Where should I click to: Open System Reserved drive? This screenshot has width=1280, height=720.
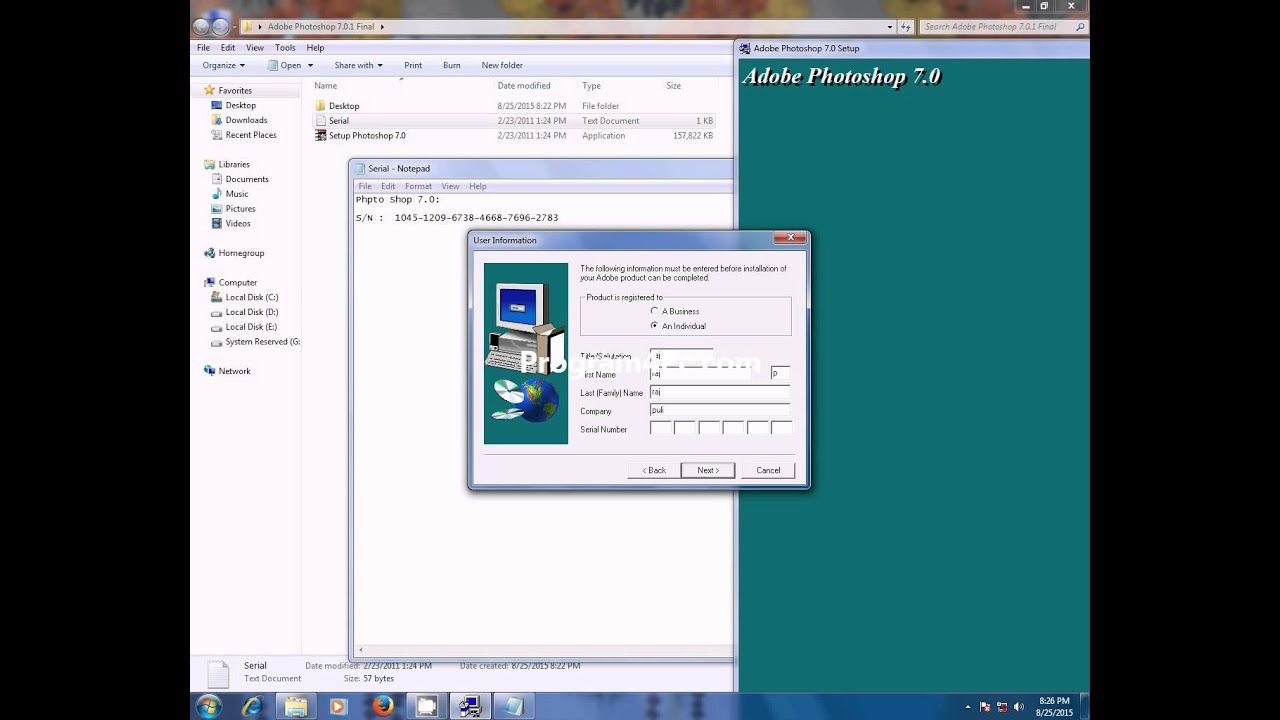click(x=262, y=342)
